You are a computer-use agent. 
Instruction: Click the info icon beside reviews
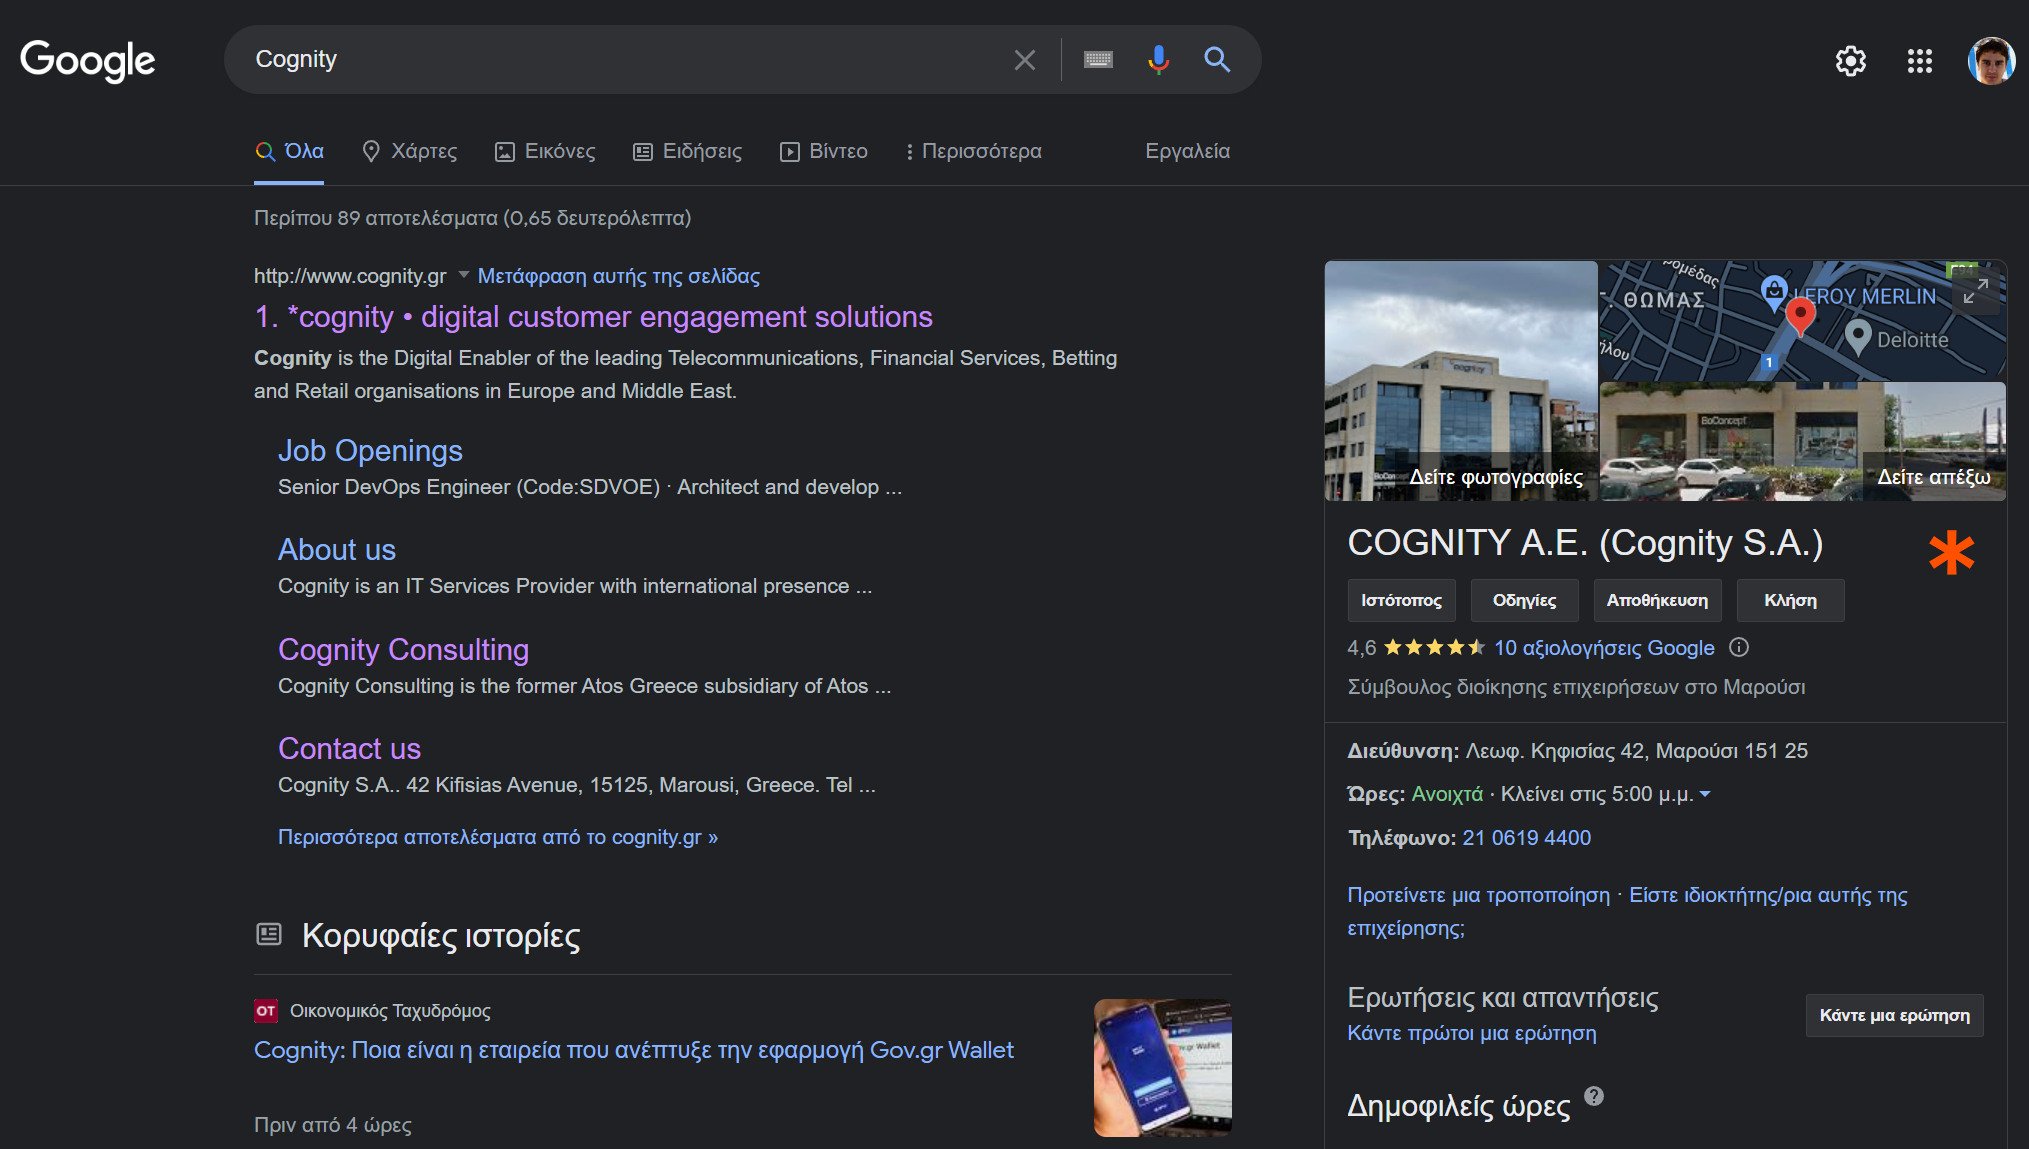1739,647
